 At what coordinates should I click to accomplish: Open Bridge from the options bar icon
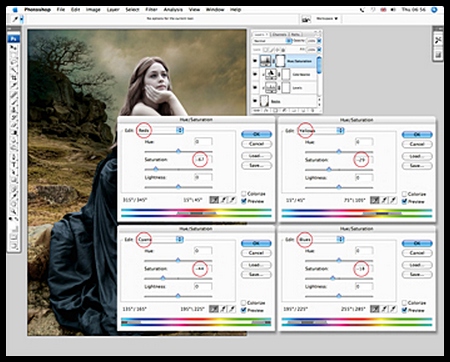coord(306,19)
